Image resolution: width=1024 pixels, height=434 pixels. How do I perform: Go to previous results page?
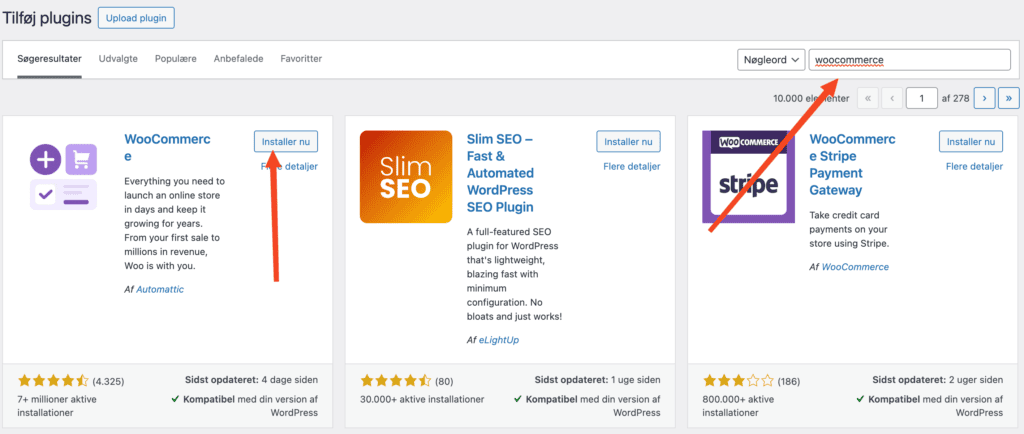(x=891, y=99)
